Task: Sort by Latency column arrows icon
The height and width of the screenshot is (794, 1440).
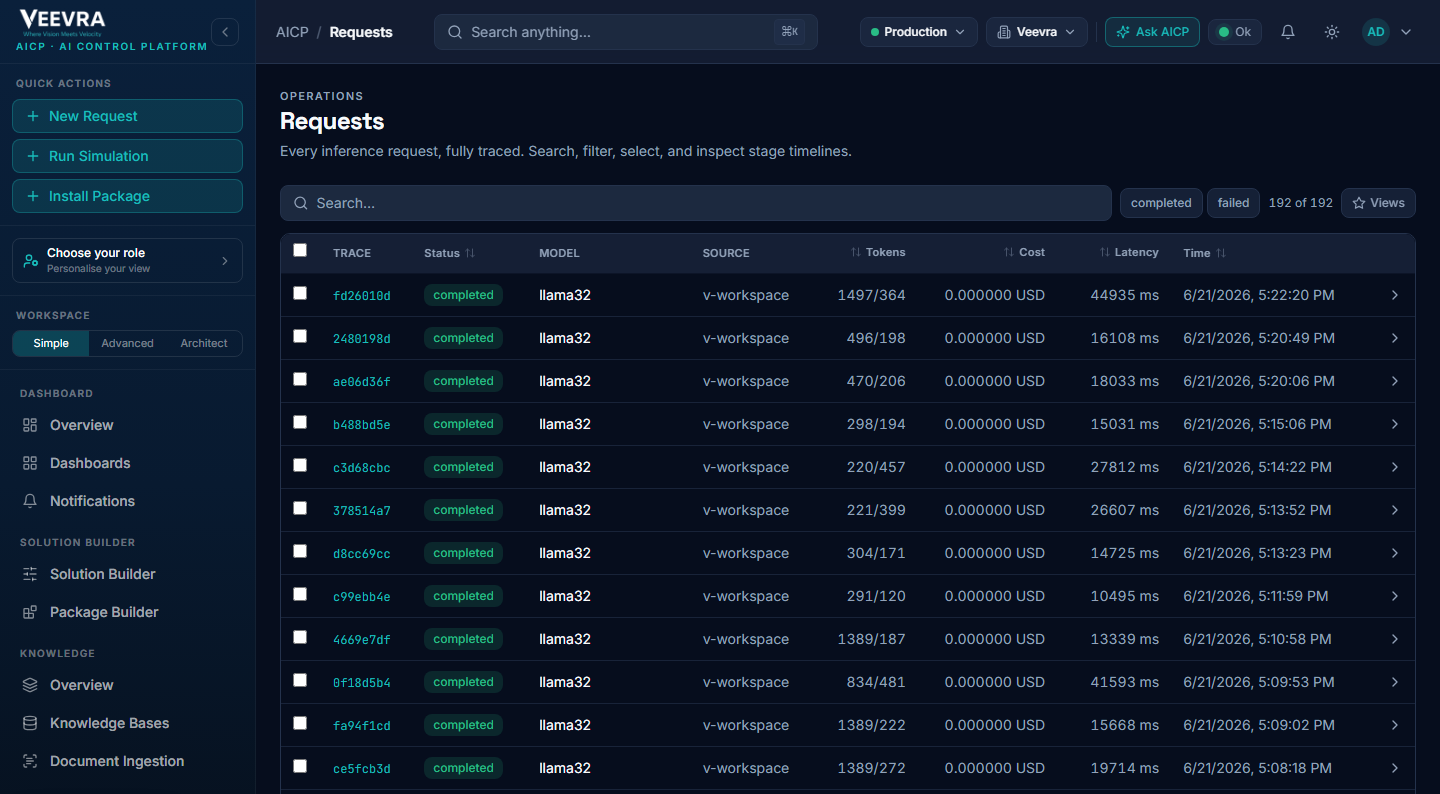Action: pyautogui.click(x=1105, y=252)
